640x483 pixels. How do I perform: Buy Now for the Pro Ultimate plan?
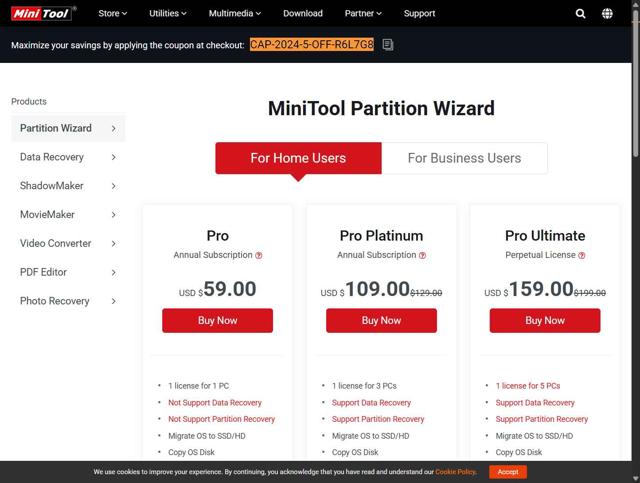pos(545,321)
